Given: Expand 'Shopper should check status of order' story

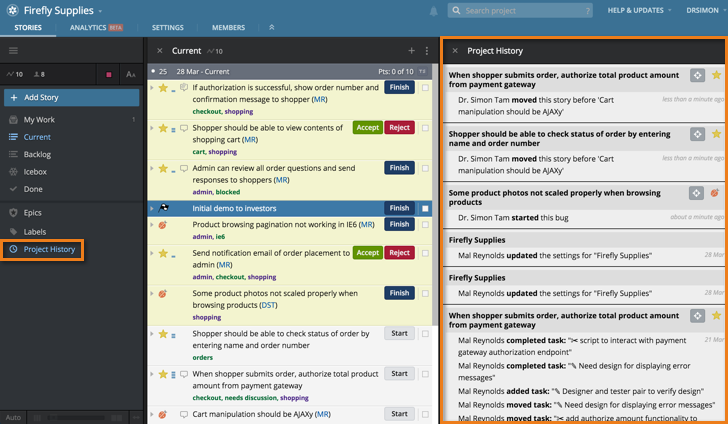Looking at the screenshot, I should coord(152,333).
